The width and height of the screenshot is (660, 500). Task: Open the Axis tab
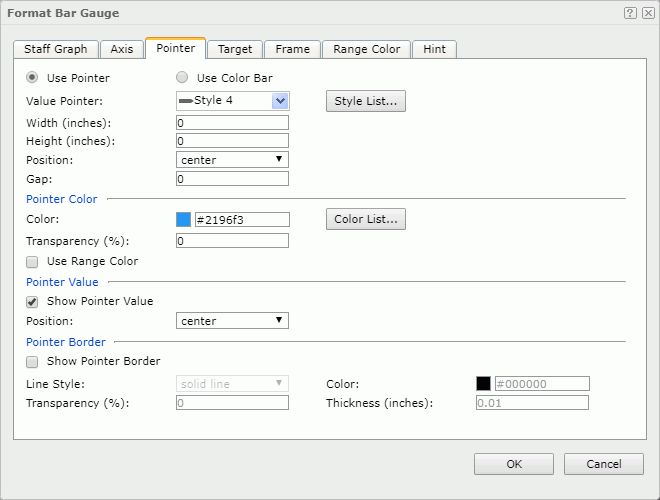(122, 49)
